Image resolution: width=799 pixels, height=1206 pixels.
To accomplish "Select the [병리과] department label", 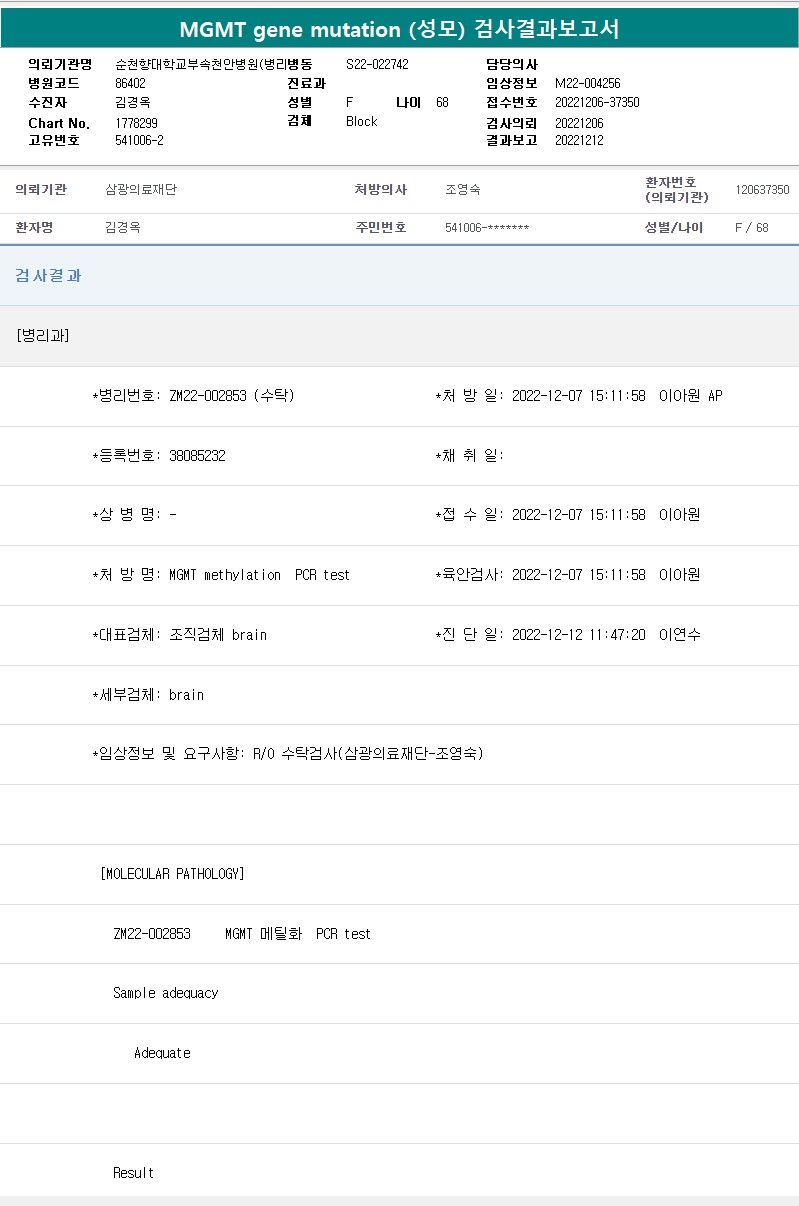I will coord(42,336).
